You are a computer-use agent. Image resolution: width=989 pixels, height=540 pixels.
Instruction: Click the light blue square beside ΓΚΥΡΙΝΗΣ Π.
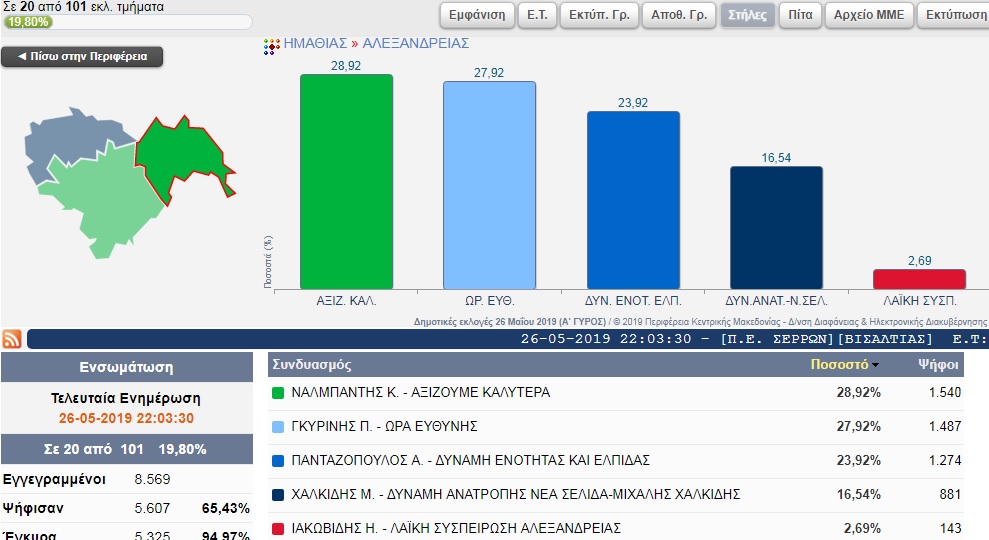[x=279, y=427]
